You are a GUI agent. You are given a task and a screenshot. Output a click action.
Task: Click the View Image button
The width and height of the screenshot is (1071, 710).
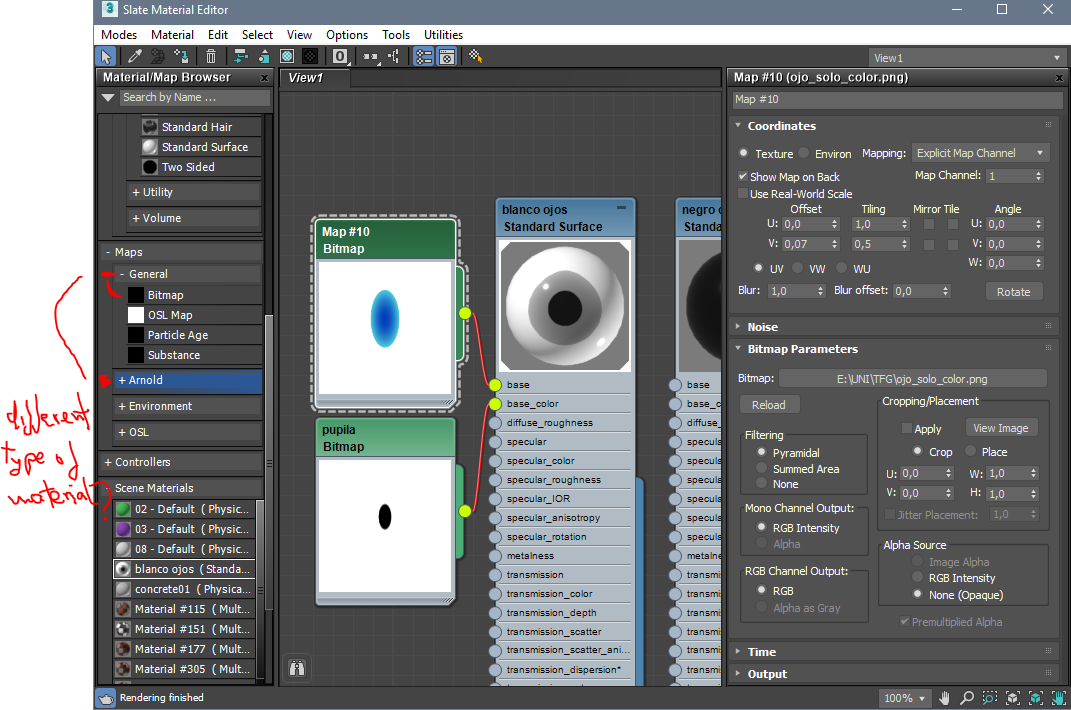[x=1001, y=428]
